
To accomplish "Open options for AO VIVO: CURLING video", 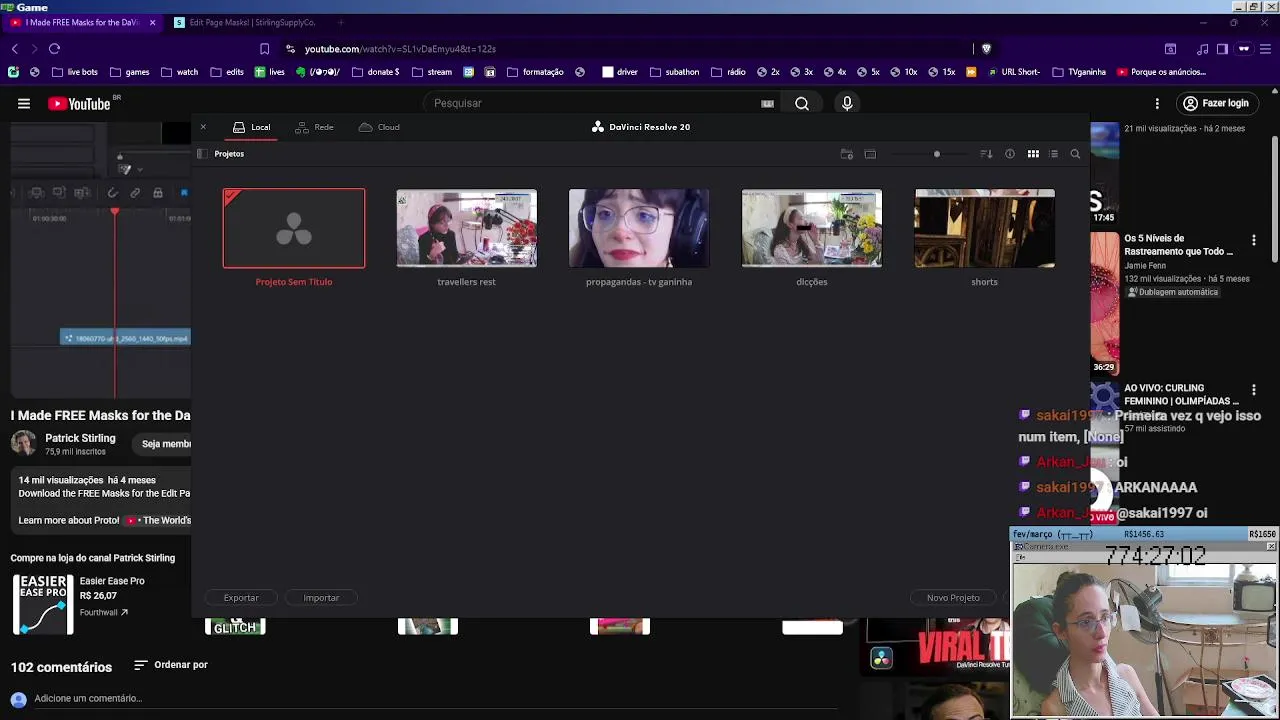I will (x=1254, y=391).
